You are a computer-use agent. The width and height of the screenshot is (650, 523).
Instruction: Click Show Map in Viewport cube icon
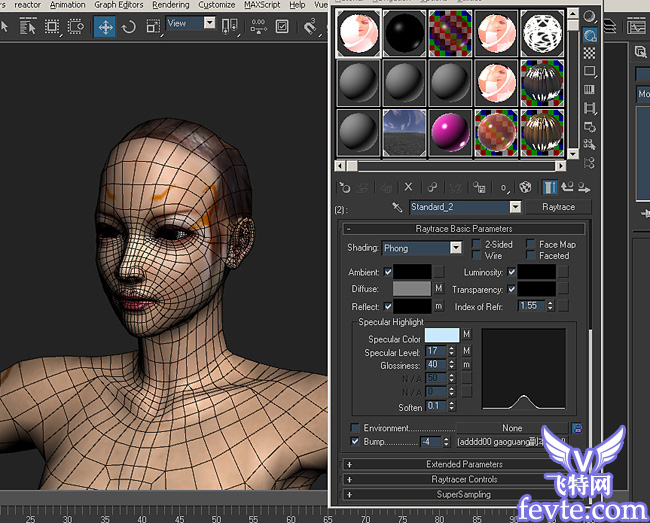pos(525,187)
